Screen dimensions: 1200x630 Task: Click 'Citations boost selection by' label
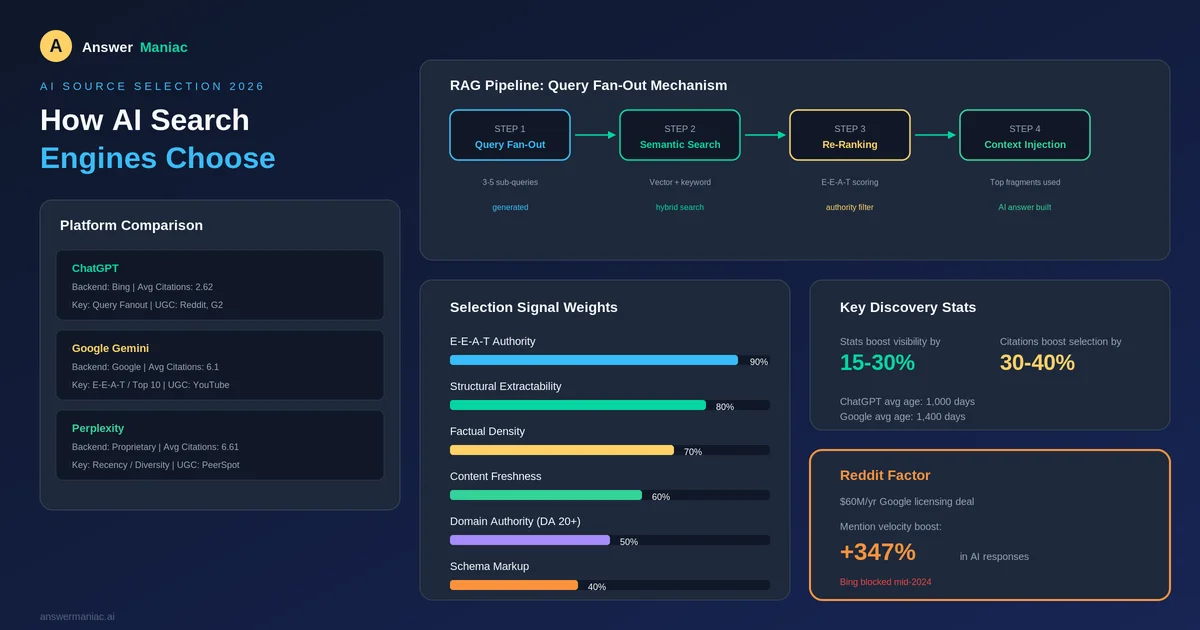1061,341
